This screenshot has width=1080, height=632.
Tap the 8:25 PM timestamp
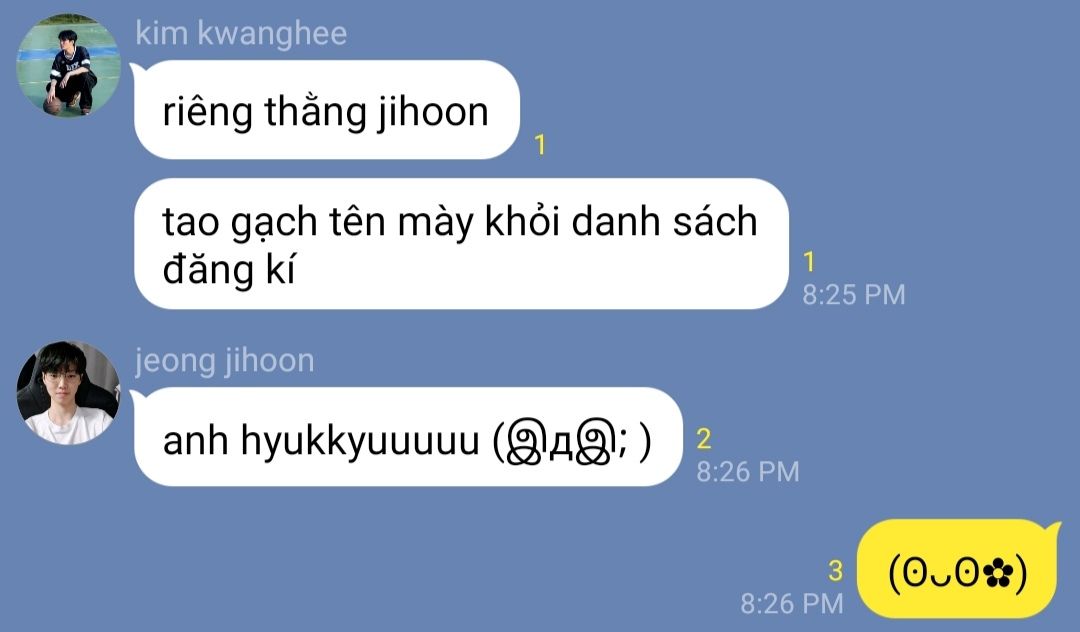[x=853, y=295]
